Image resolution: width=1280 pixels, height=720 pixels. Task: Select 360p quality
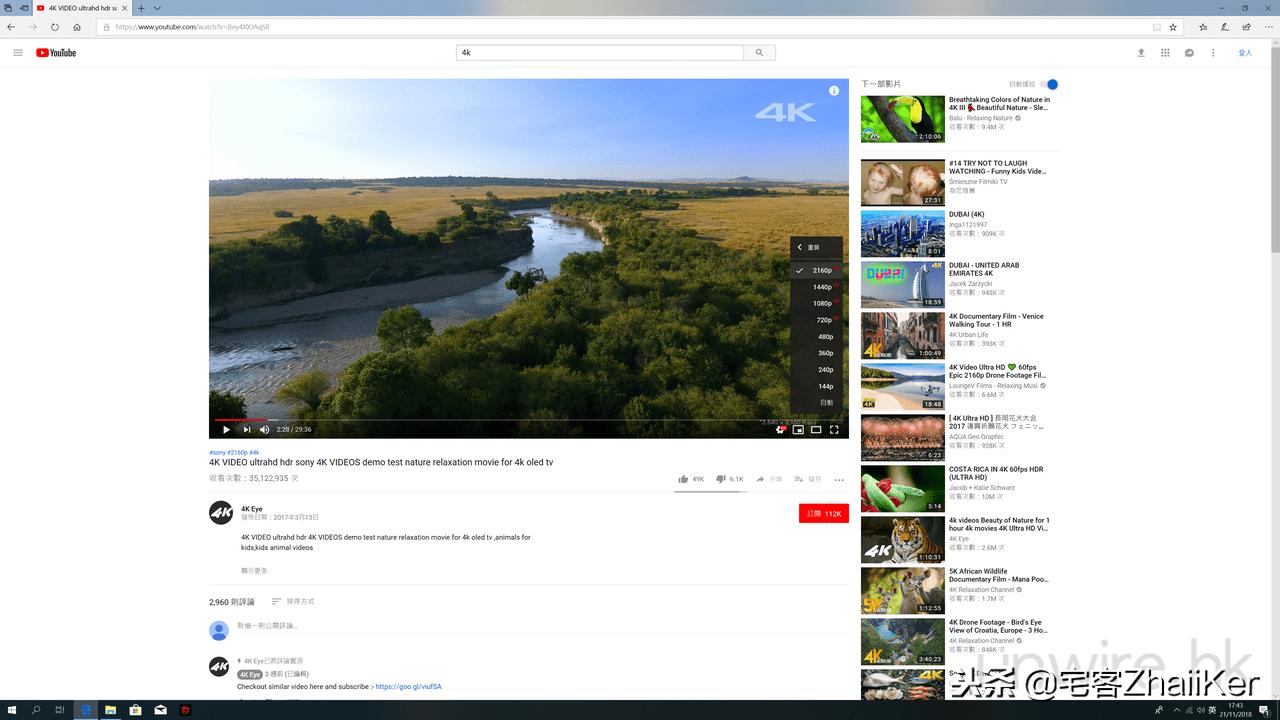pyautogui.click(x=816, y=353)
